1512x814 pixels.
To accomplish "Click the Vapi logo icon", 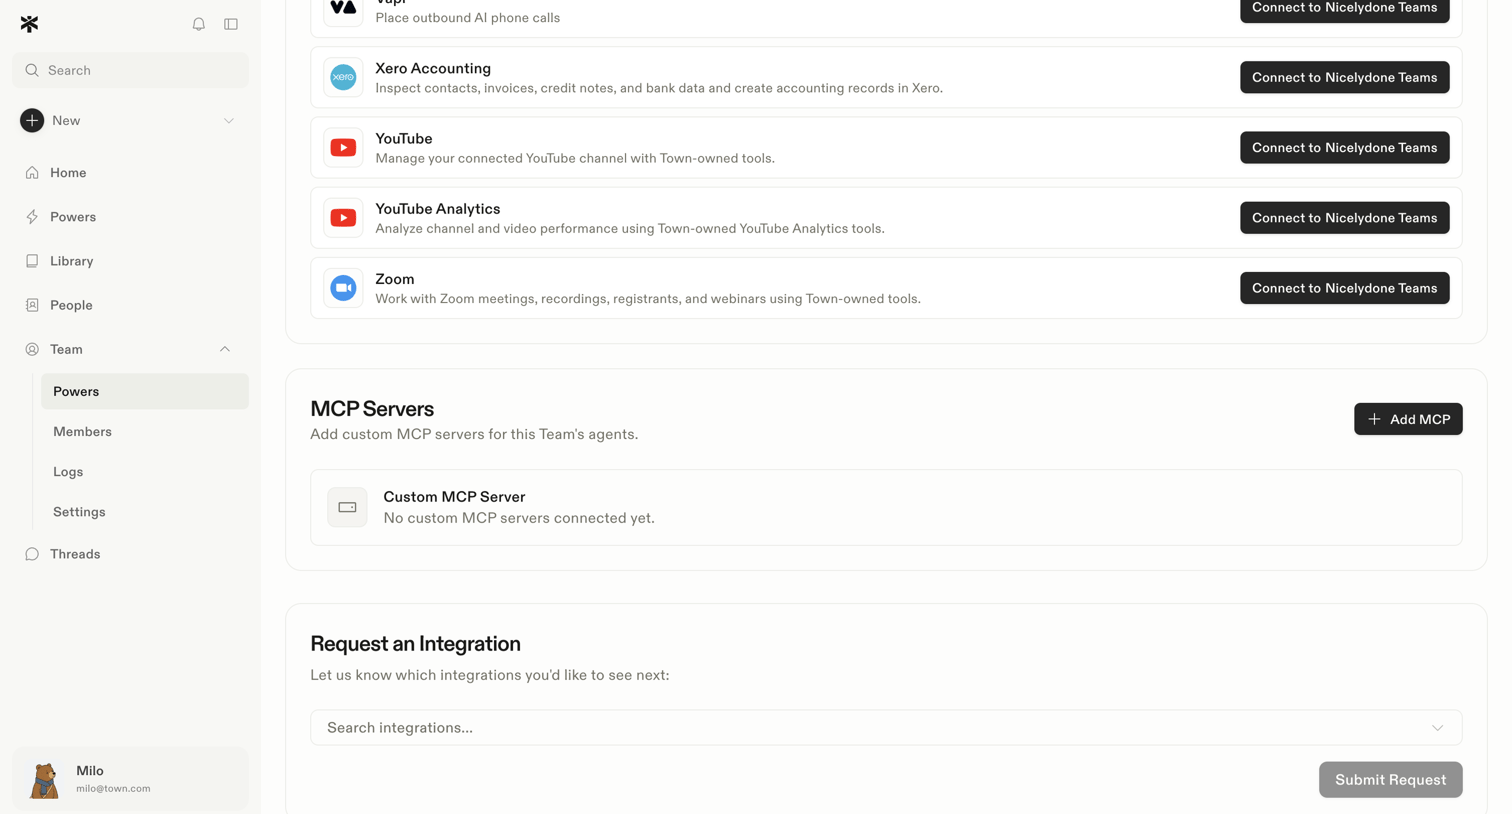I will tap(343, 8).
